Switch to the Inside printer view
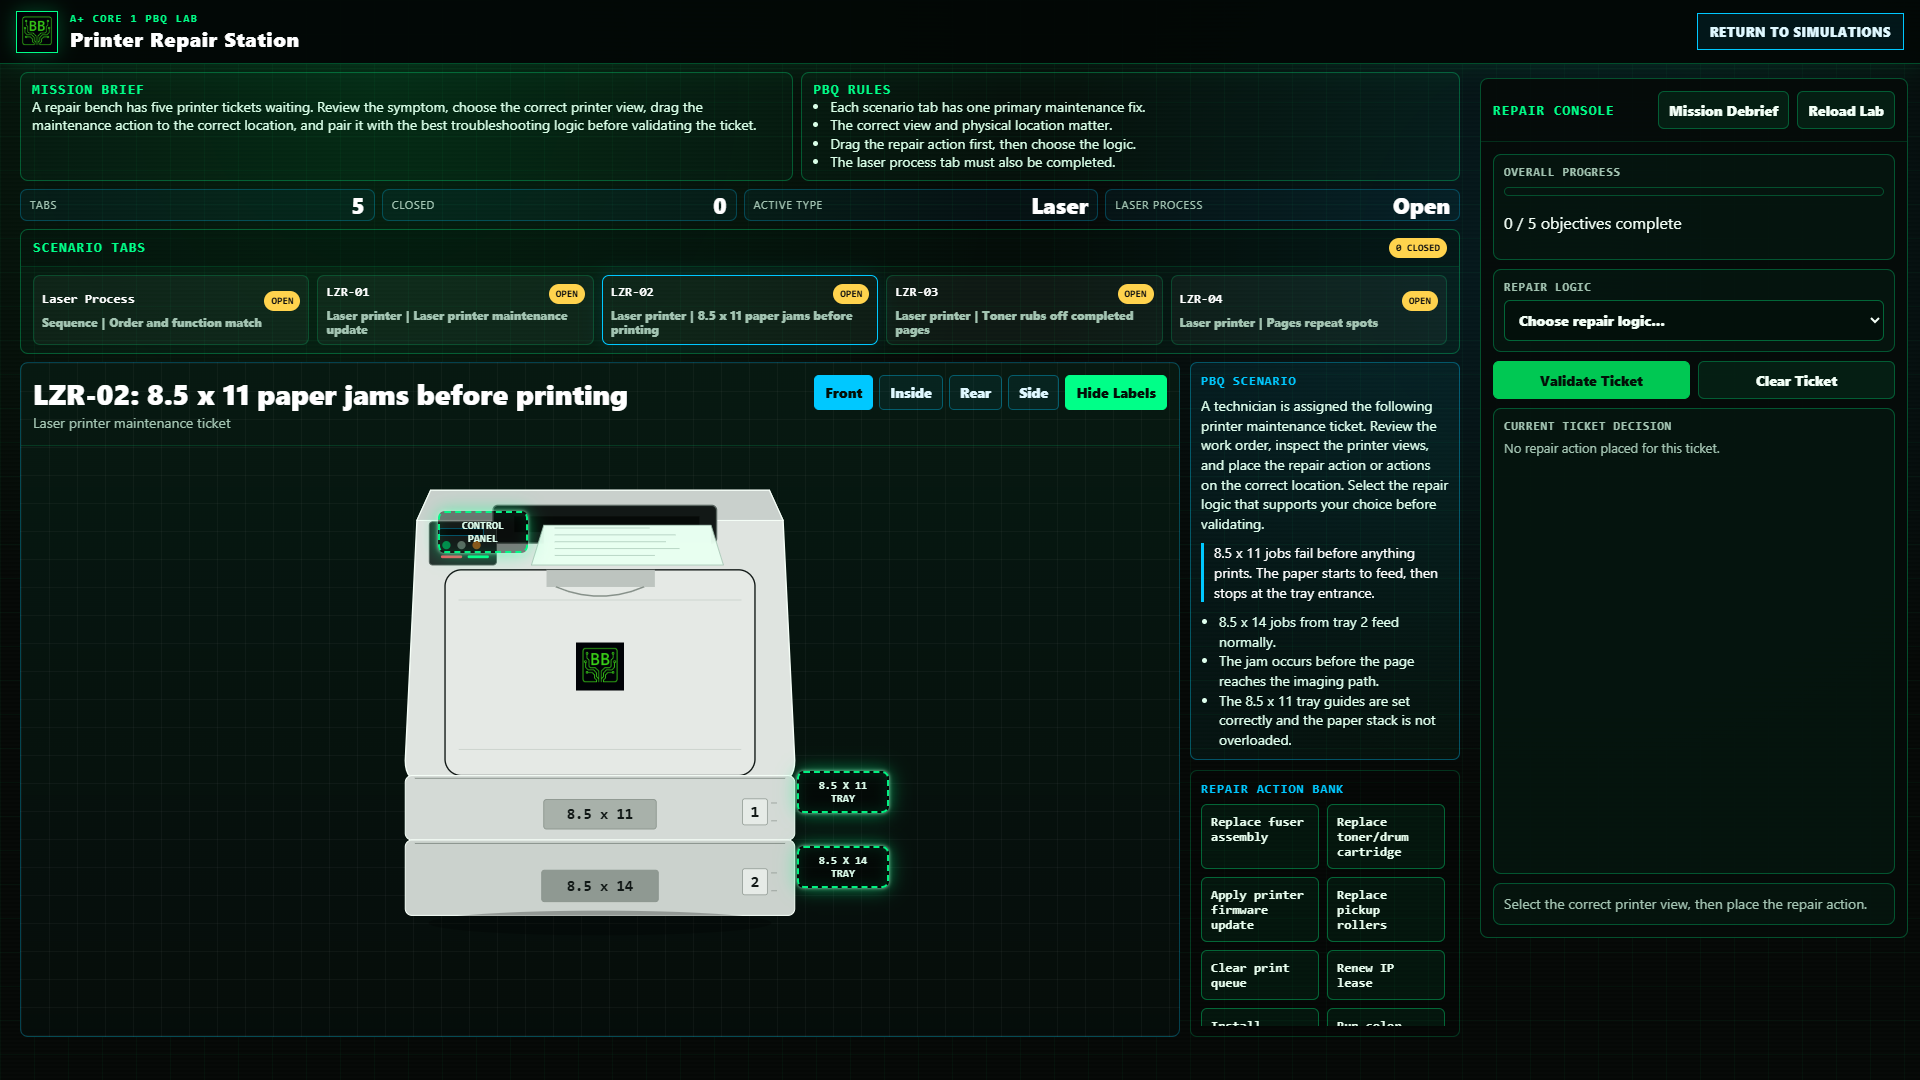 [911, 393]
